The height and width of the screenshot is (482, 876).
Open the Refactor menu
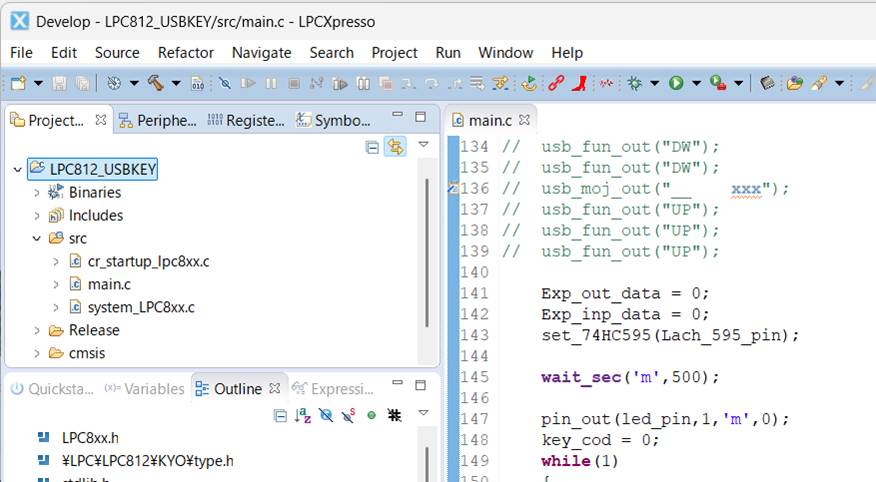pyautogui.click(x=185, y=52)
